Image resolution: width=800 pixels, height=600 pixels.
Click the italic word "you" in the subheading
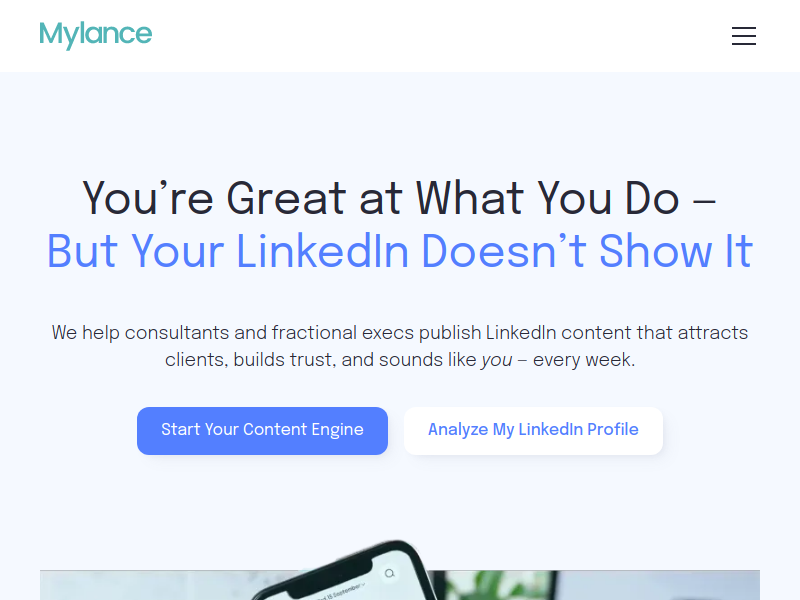pyautogui.click(x=496, y=360)
